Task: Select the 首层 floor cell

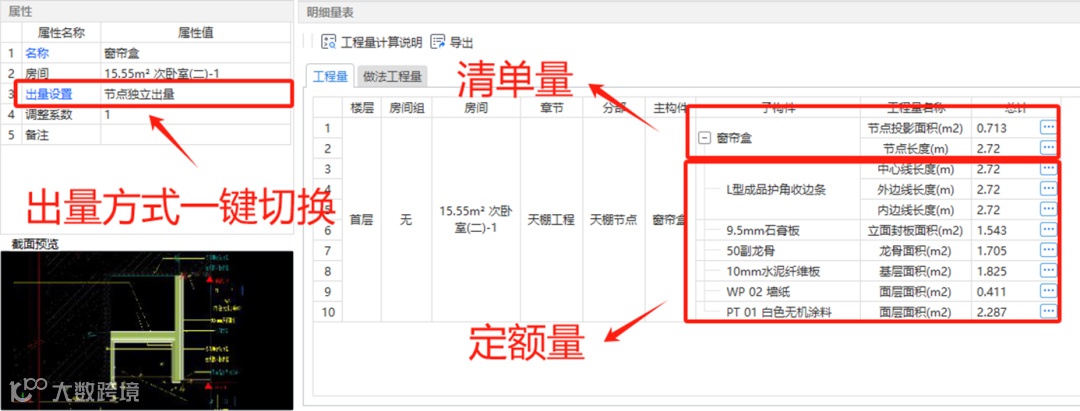Action: (362, 220)
